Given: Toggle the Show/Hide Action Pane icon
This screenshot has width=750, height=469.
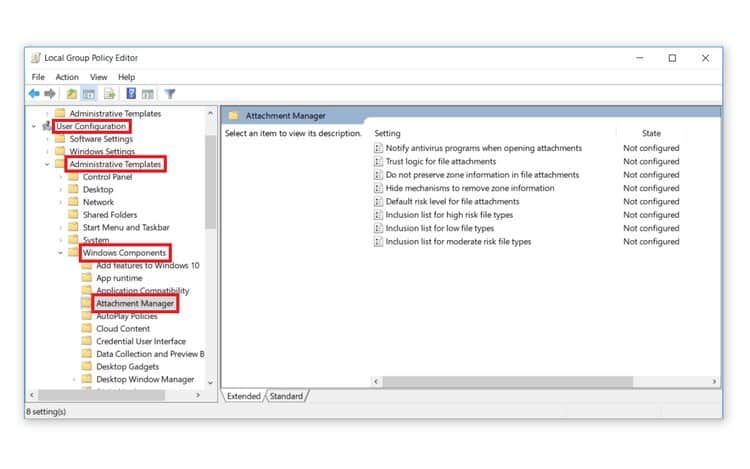Looking at the screenshot, I should pos(148,94).
